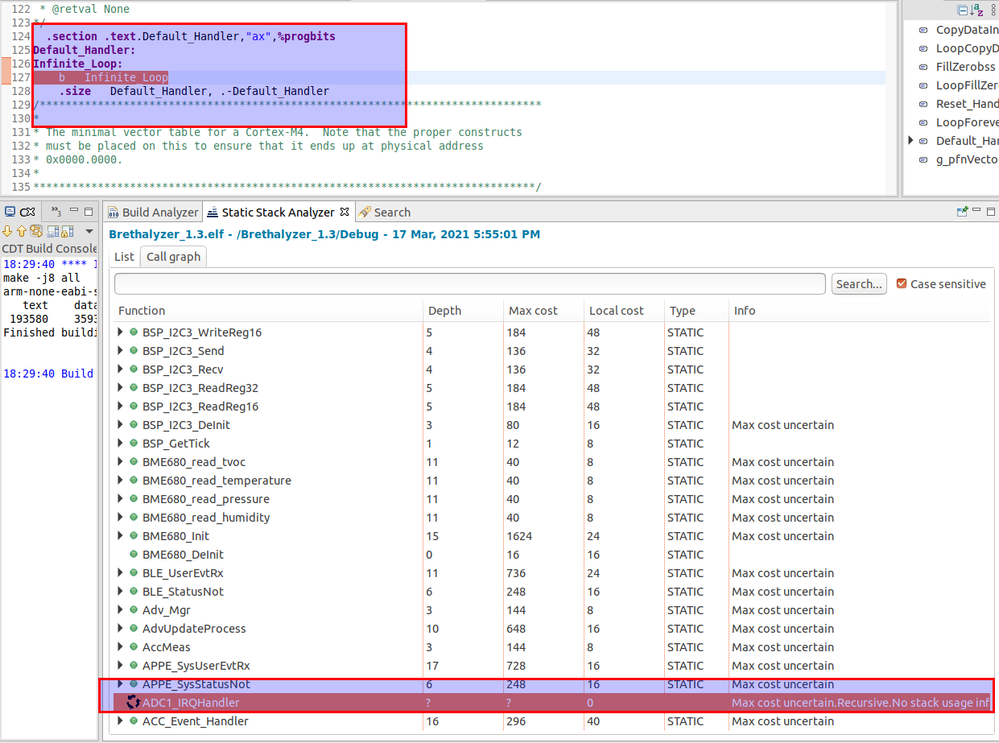999x743 pixels.
Task: Click the recursive icon of ADC1_IRQHandler
Action: 133,702
